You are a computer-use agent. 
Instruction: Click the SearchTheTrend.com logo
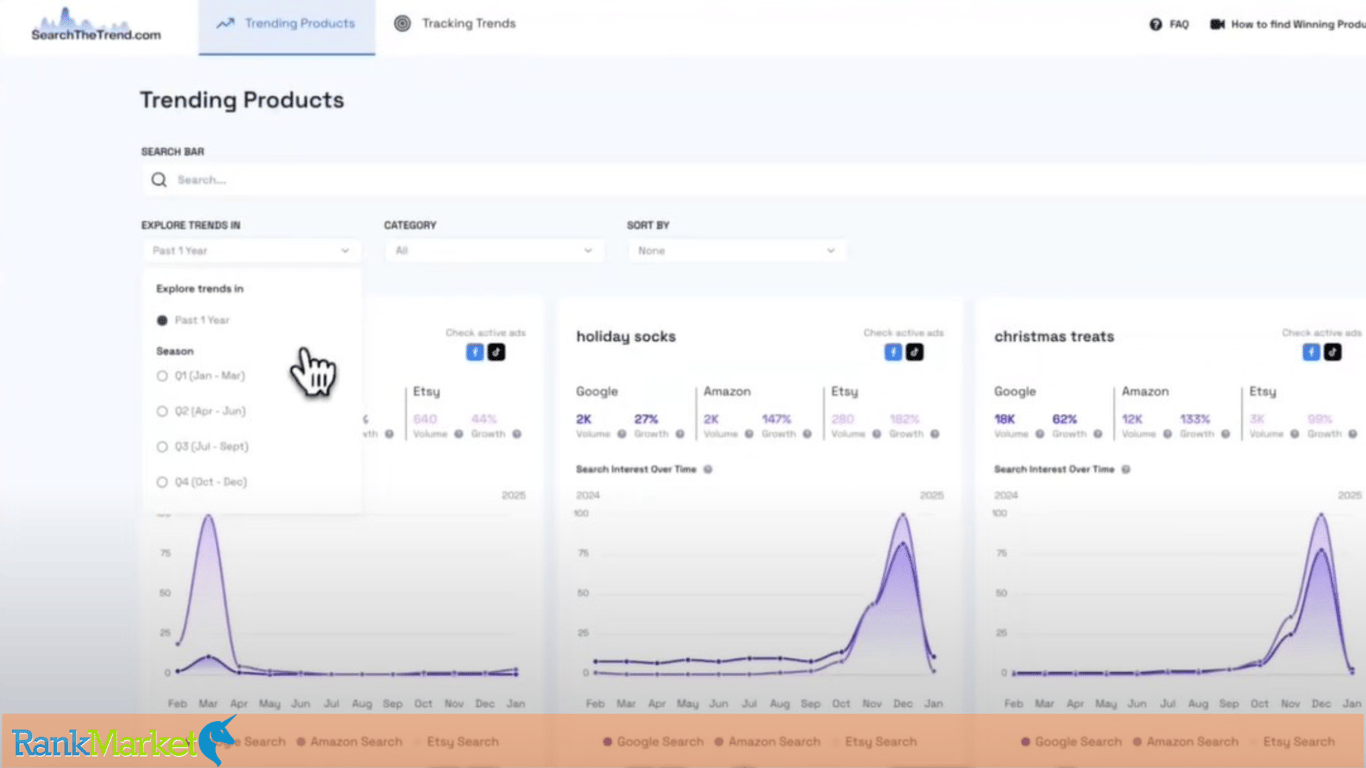coord(96,24)
